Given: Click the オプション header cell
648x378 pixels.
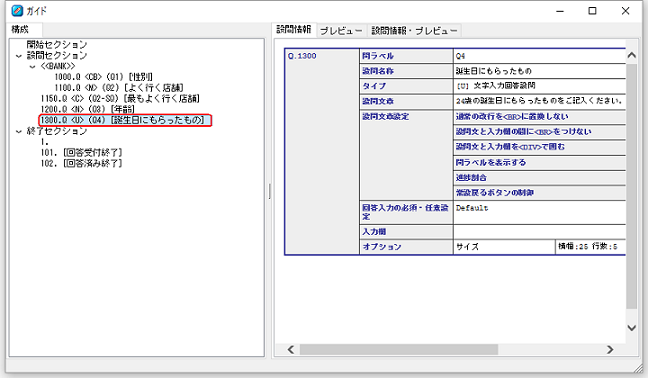Looking at the screenshot, I should tap(407, 247).
